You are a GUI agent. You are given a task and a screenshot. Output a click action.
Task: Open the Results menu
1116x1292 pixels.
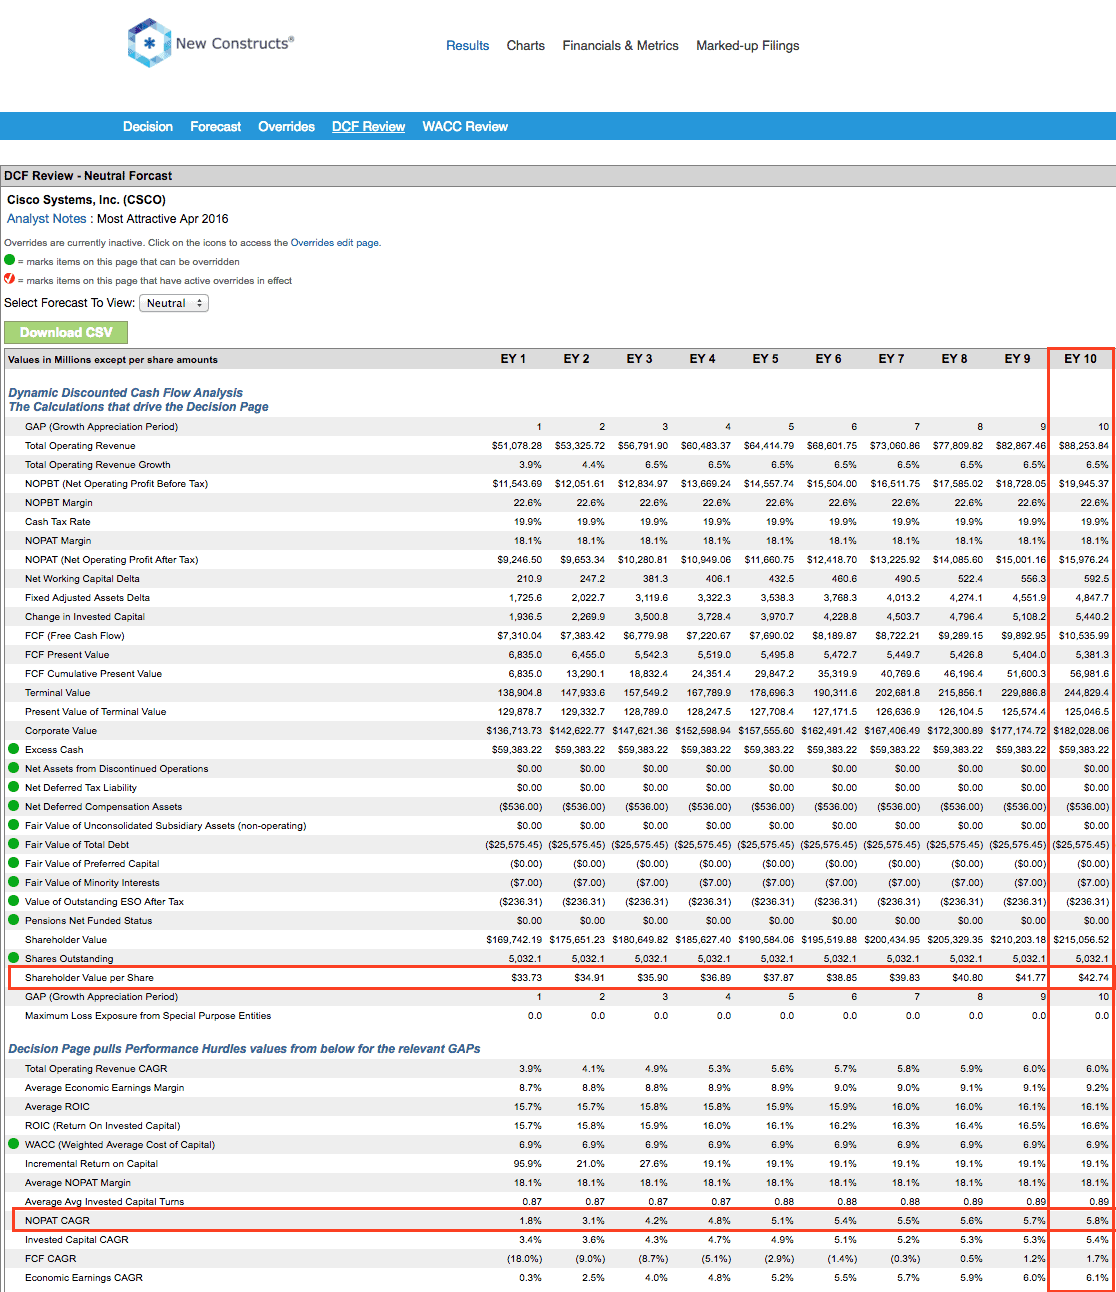click(468, 46)
